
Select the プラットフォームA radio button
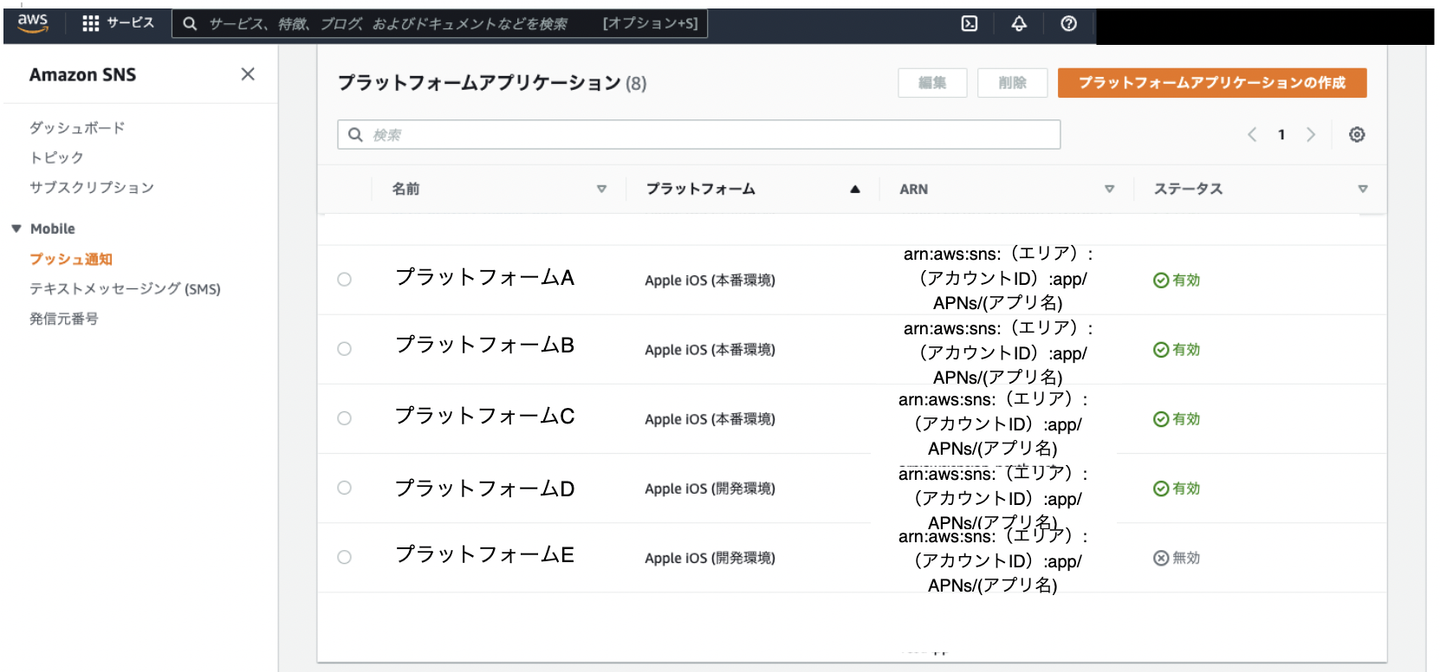tap(344, 280)
